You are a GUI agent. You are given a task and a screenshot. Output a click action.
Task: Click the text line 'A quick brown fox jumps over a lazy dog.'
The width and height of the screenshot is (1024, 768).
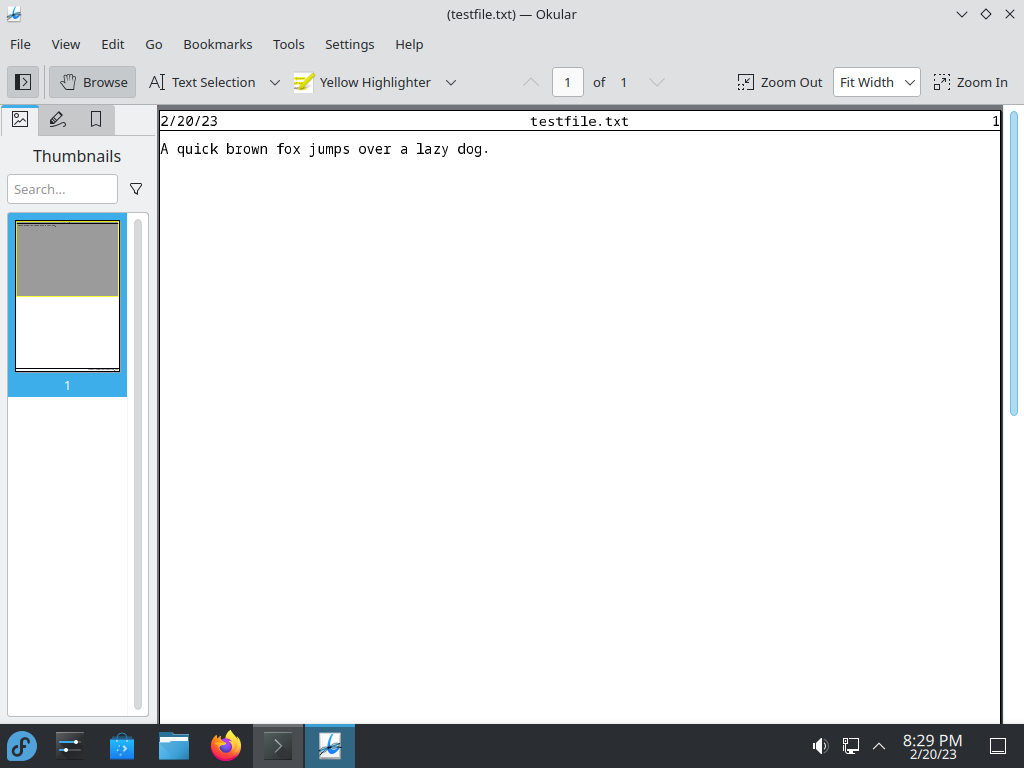[325, 149]
